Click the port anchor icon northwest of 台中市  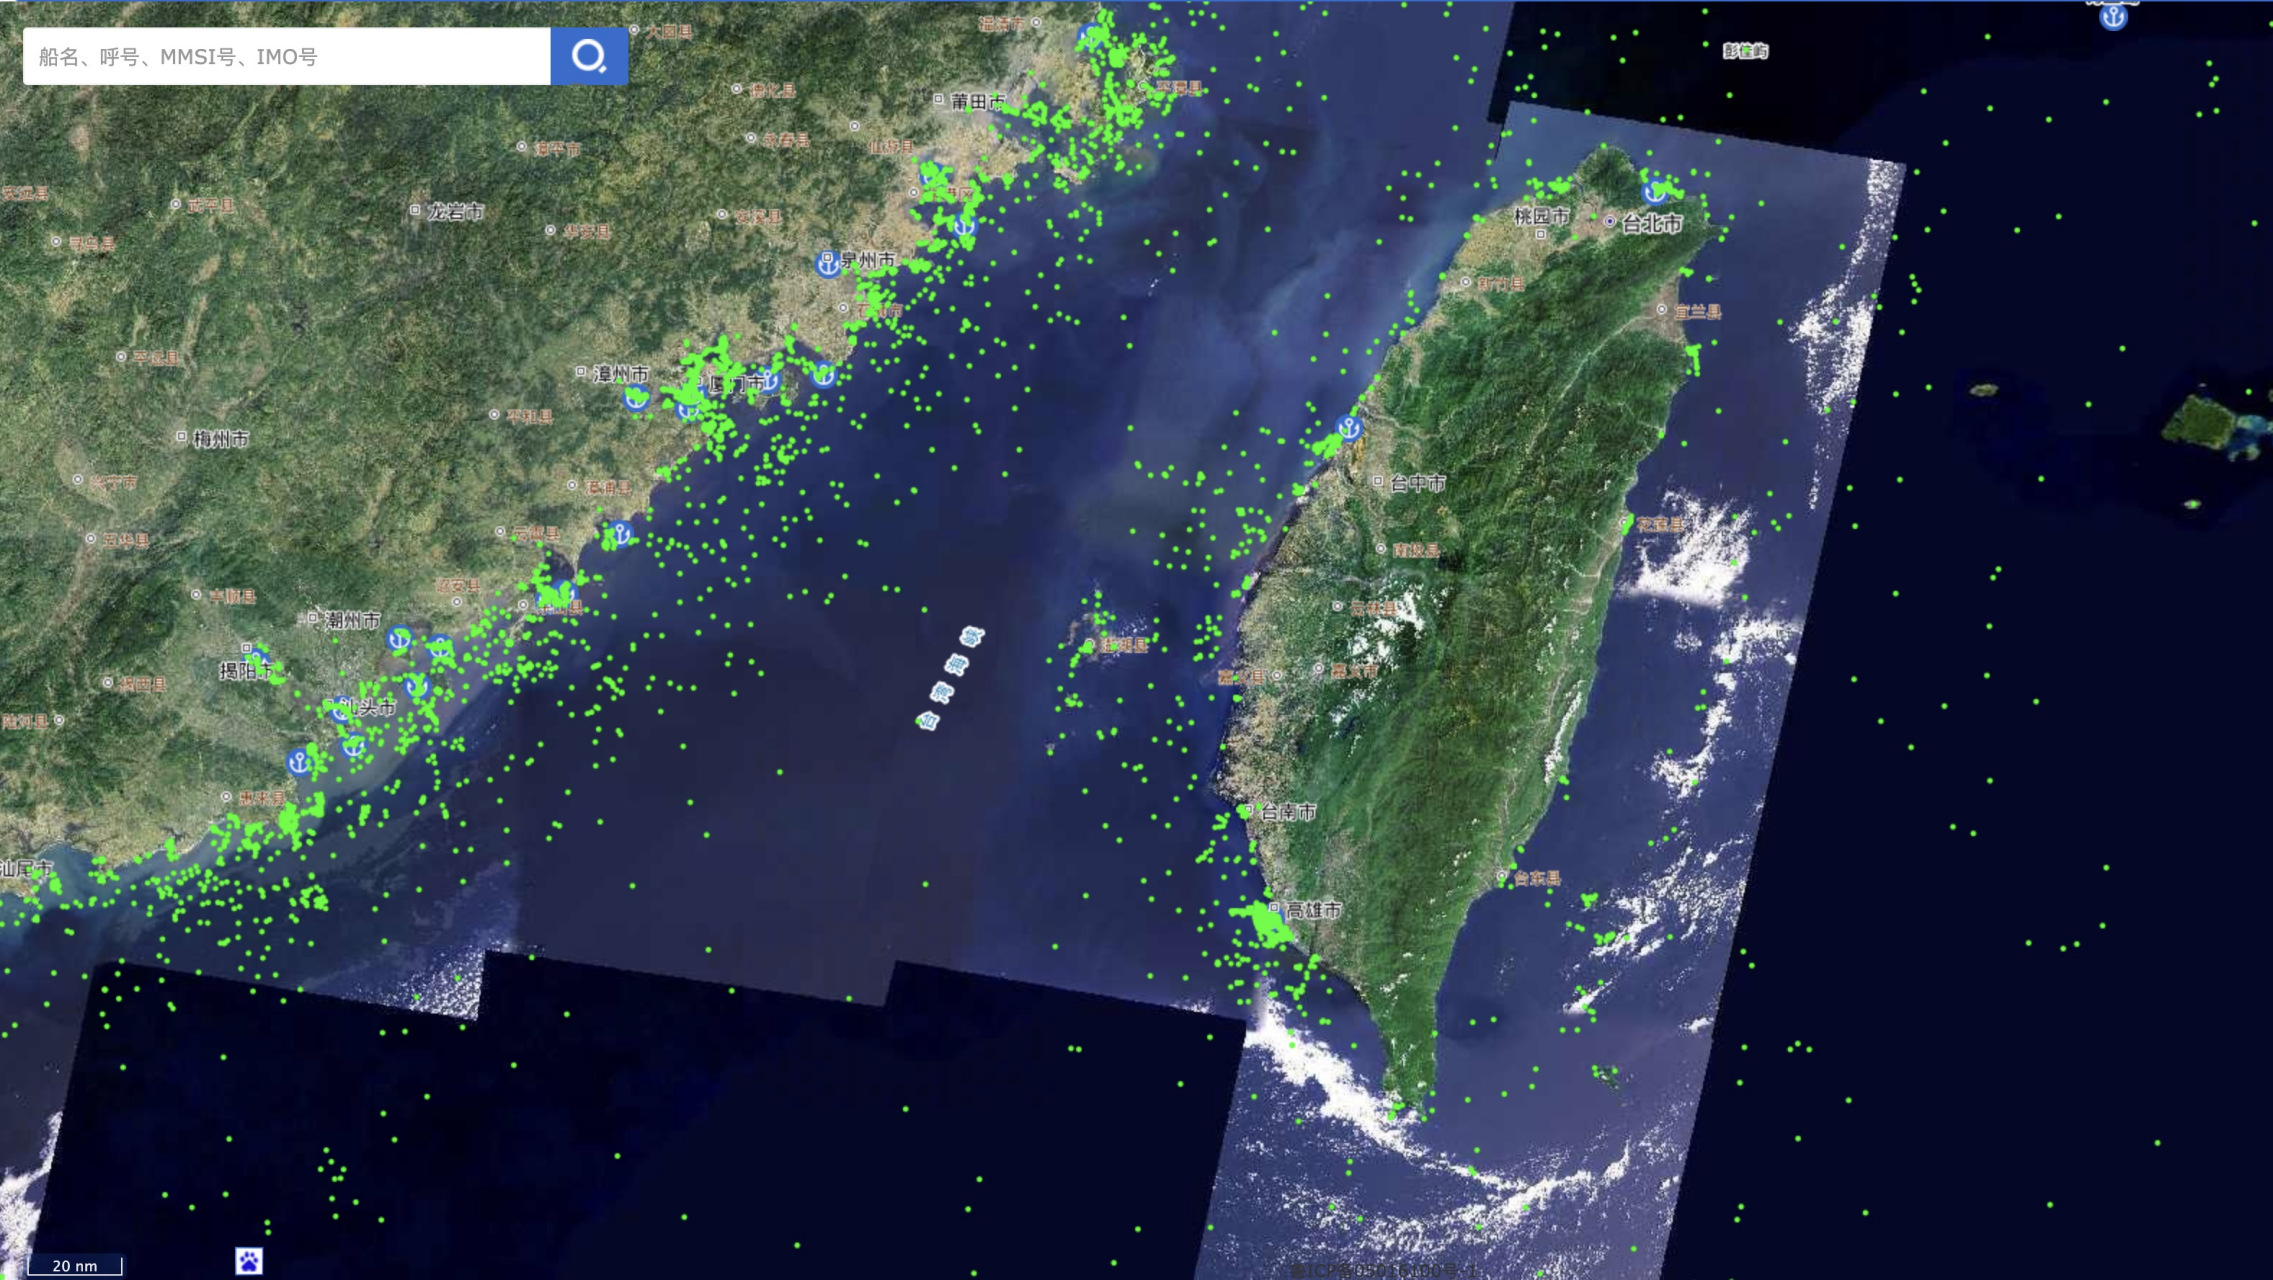[1349, 429]
